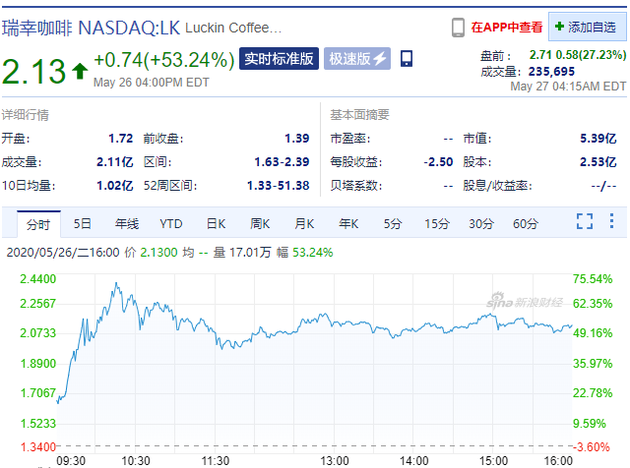The width and height of the screenshot is (630, 468).
Task: Click the 成交量 value 2.11亿
Action: (x=115, y=162)
